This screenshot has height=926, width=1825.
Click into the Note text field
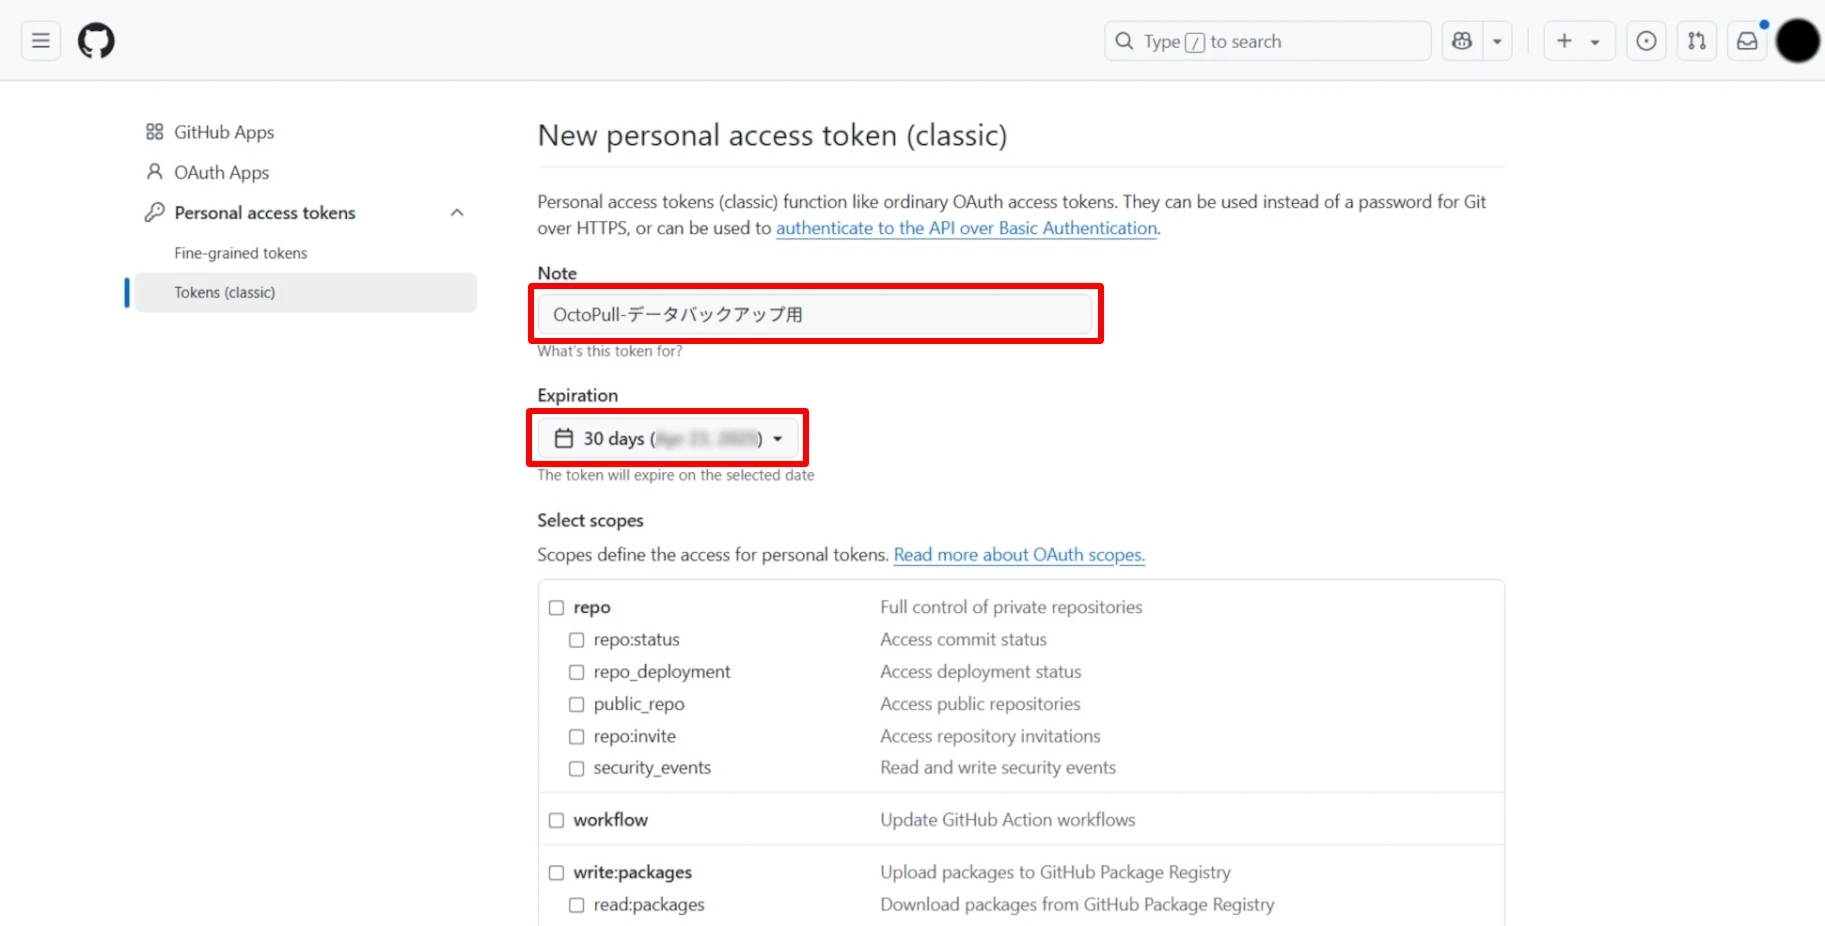[814, 314]
